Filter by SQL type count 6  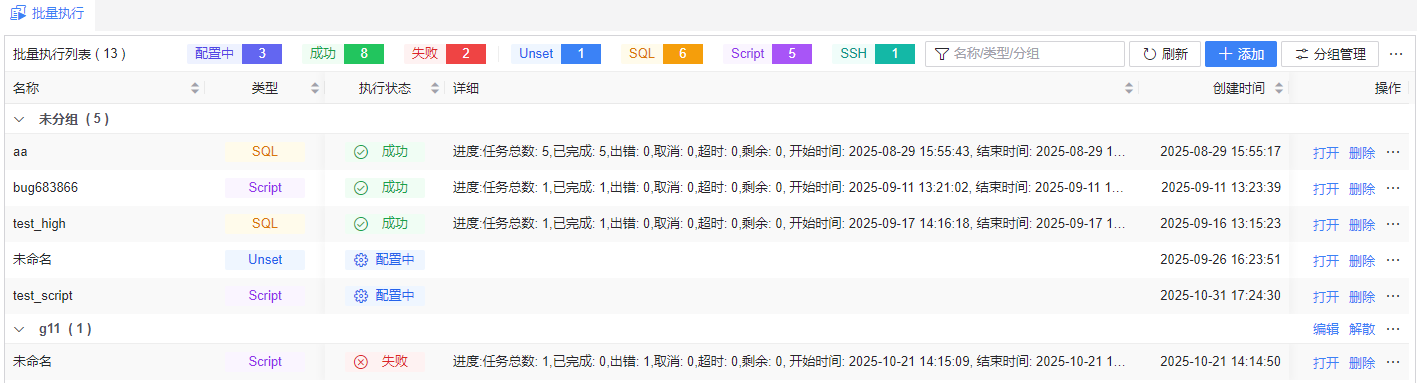click(x=662, y=54)
